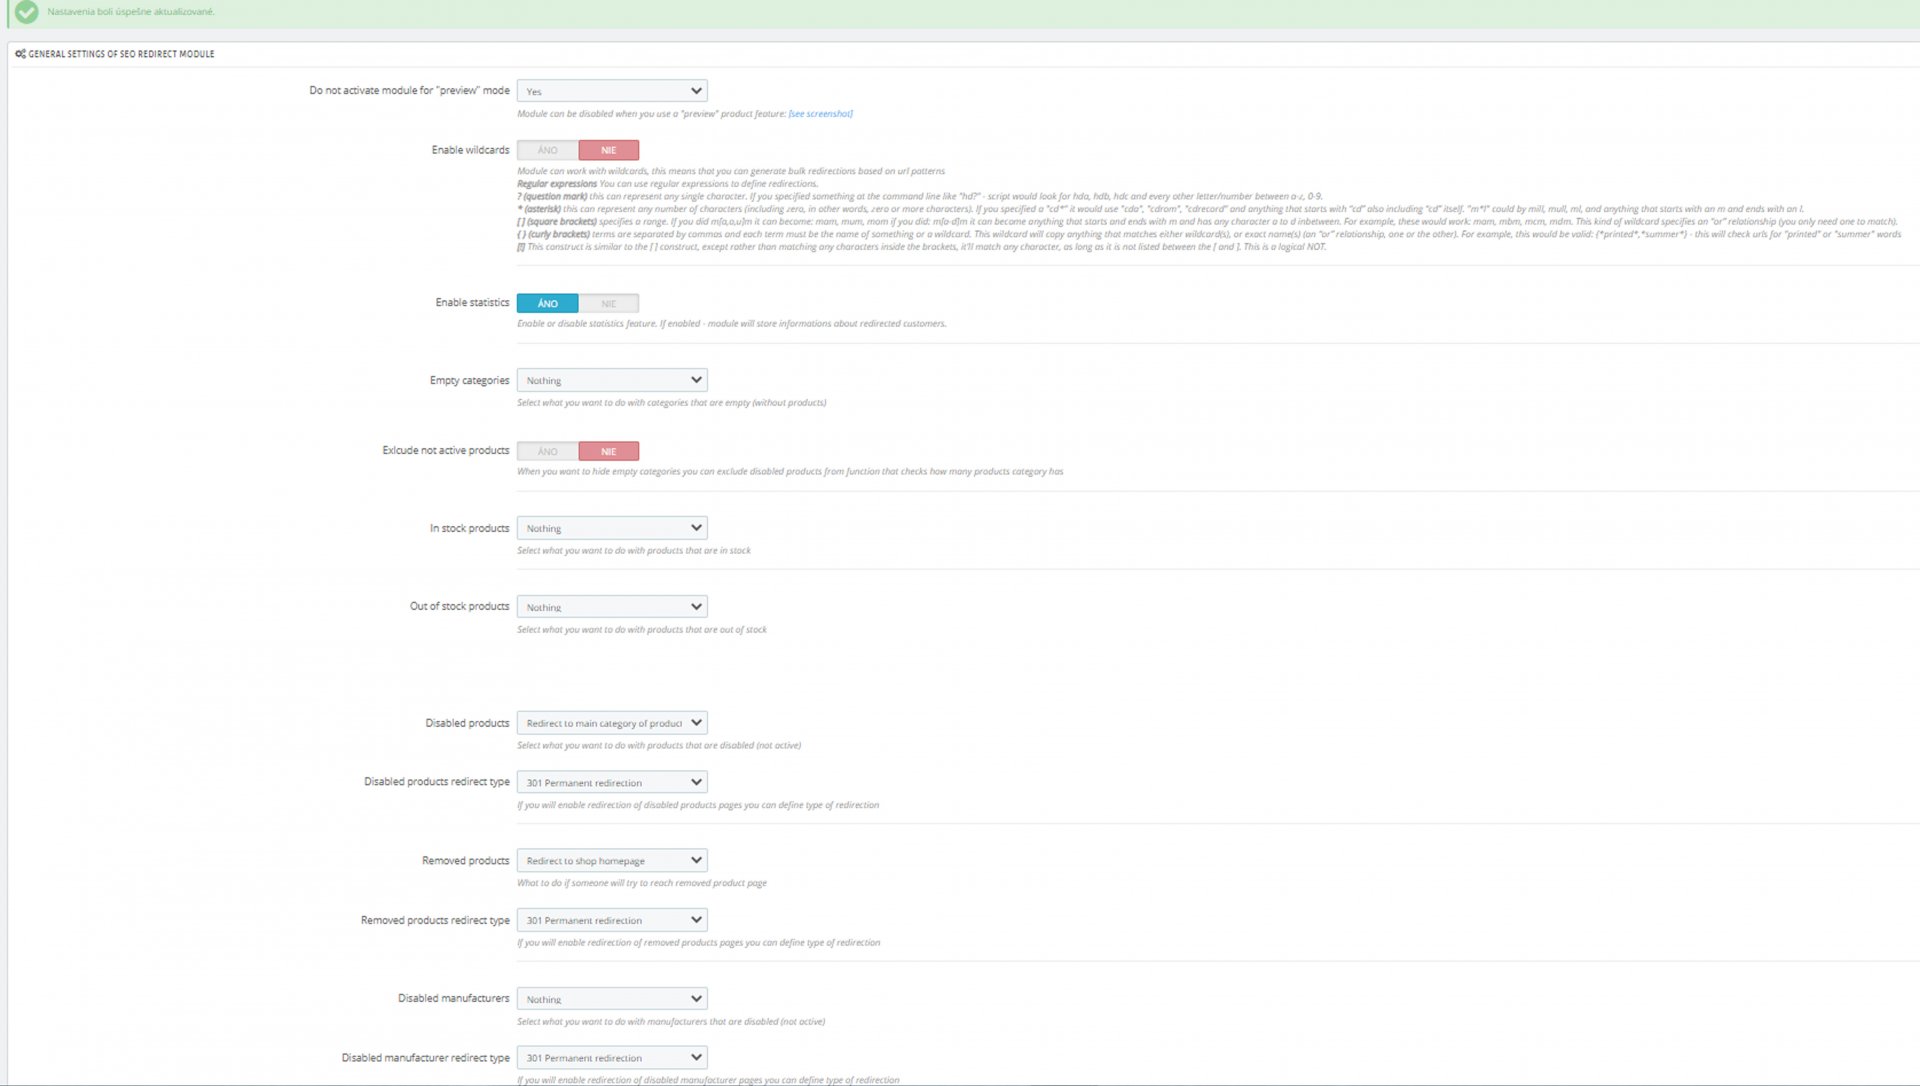
Task: Open the Disabled manufacturers dropdown
Action: (x=611, y=999)
